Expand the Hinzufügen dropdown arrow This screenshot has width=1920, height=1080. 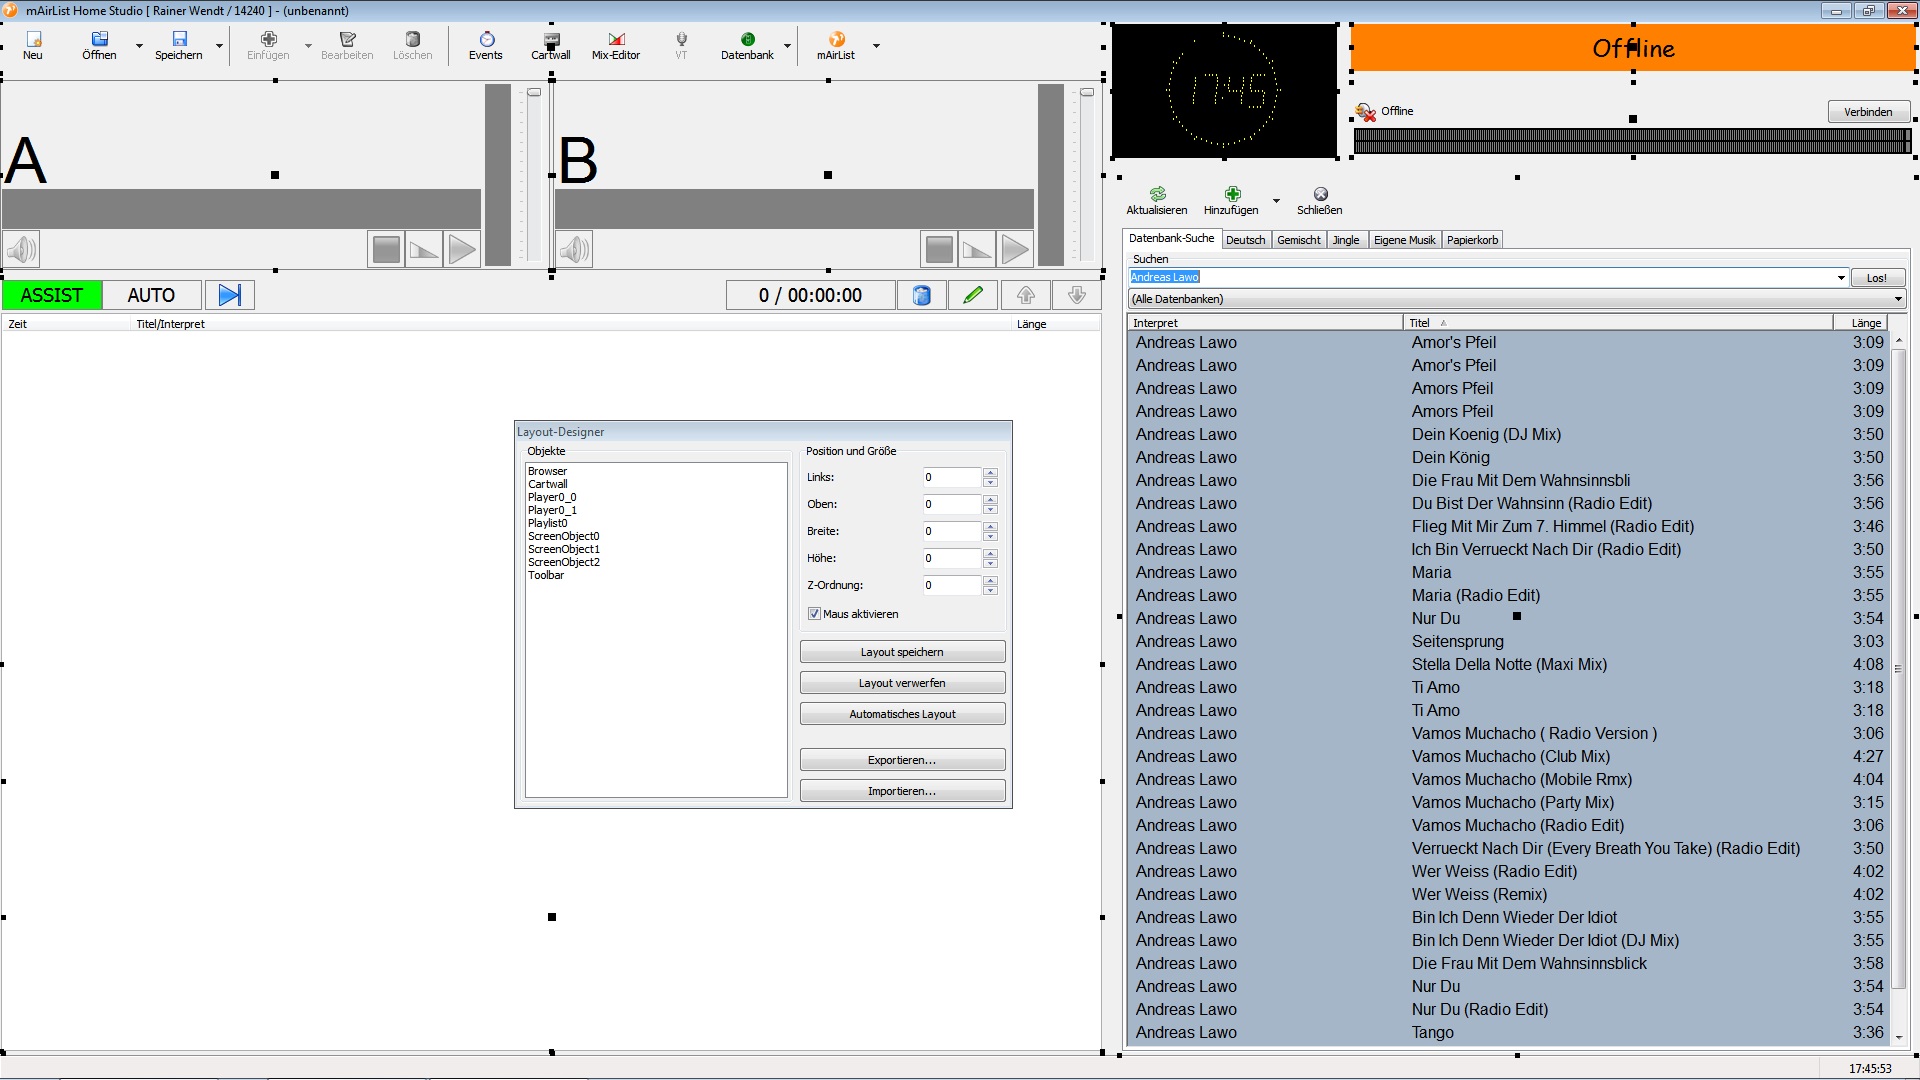tap(1276, 201)
